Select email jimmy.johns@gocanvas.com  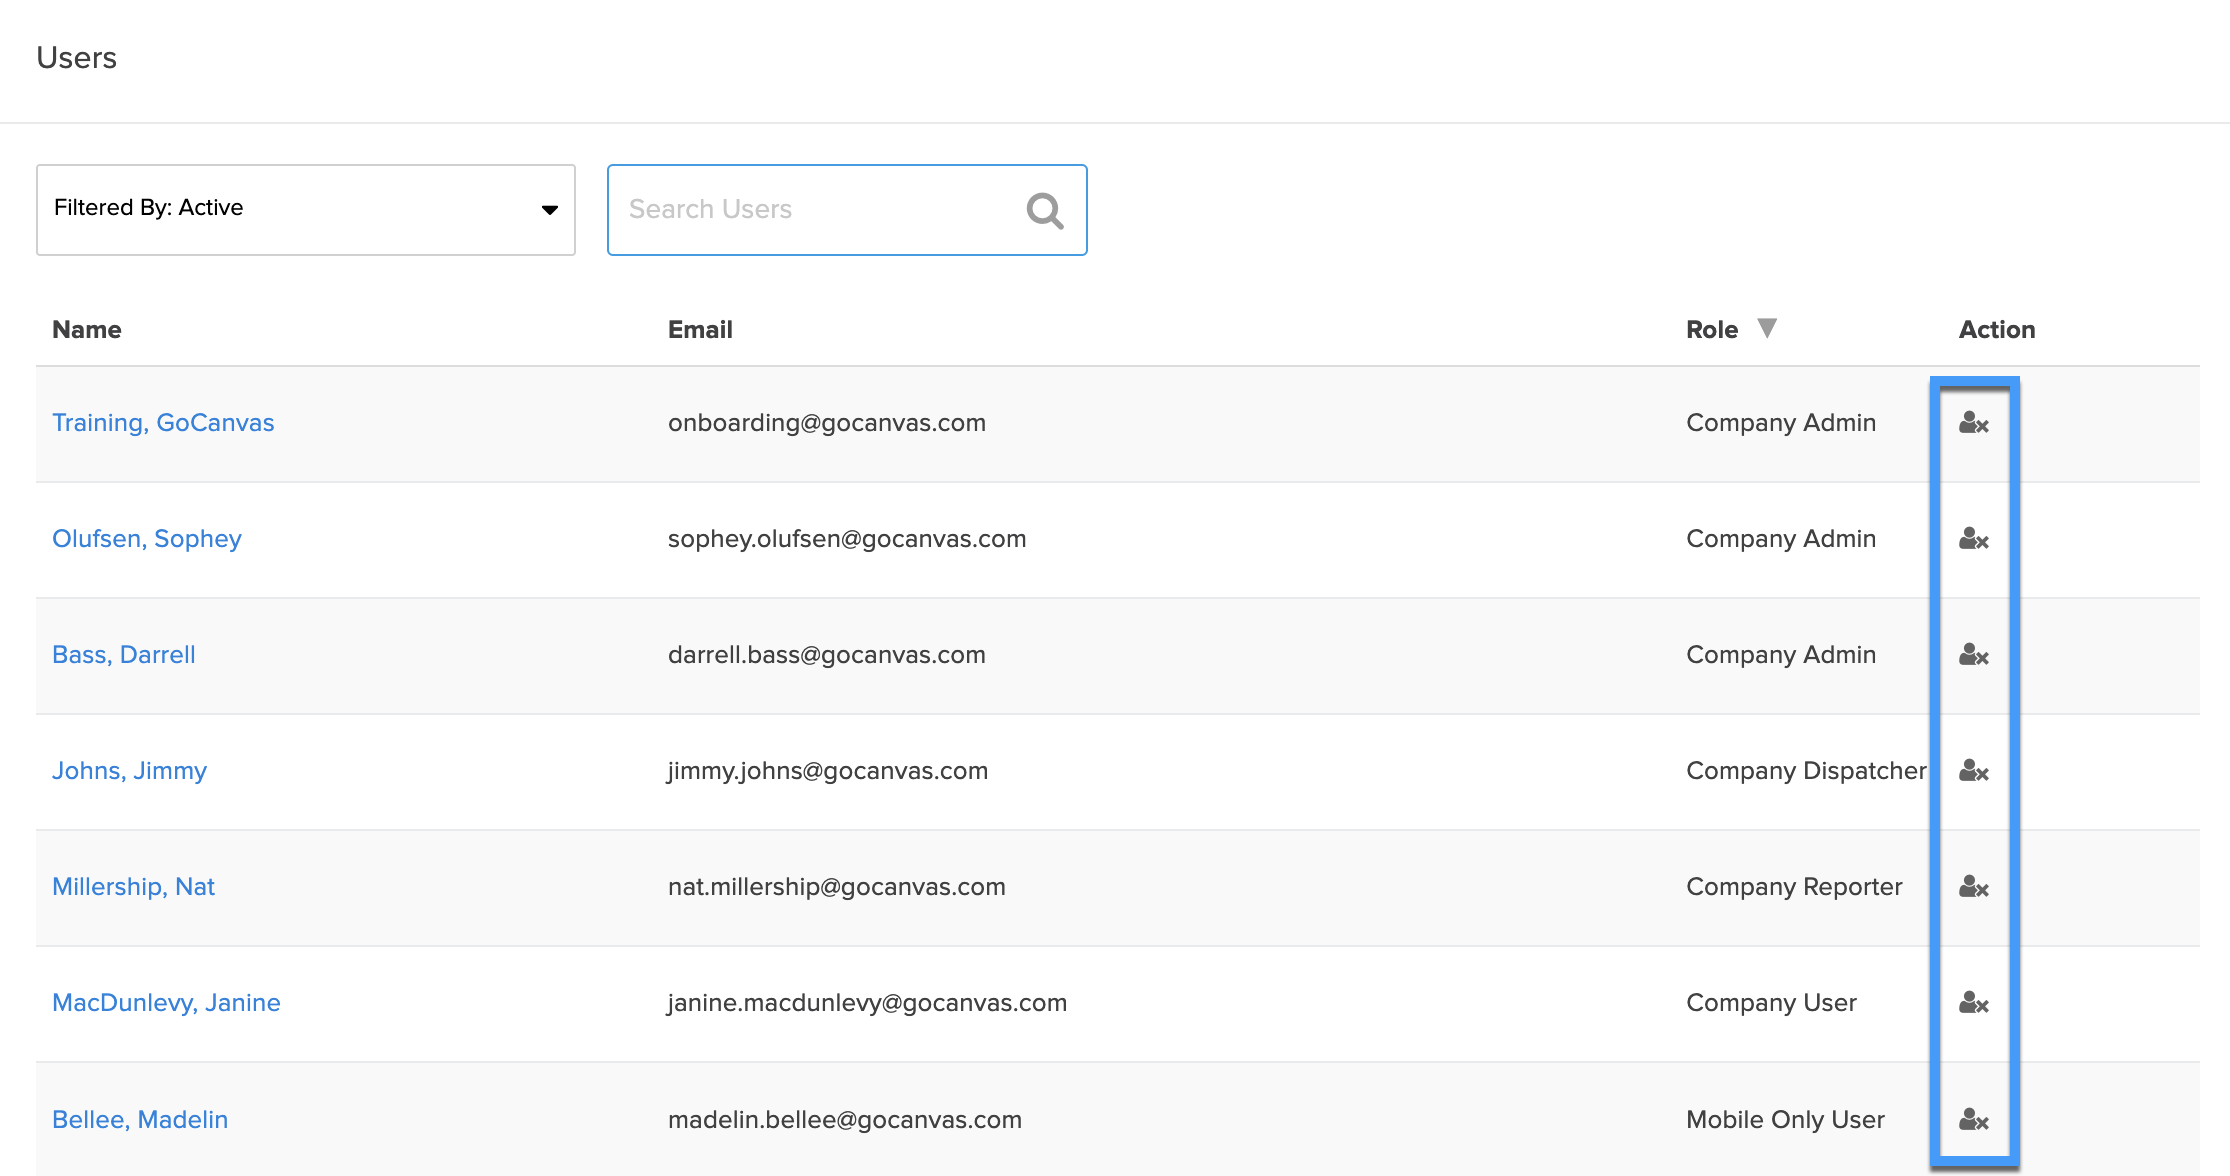coord(828,771)
